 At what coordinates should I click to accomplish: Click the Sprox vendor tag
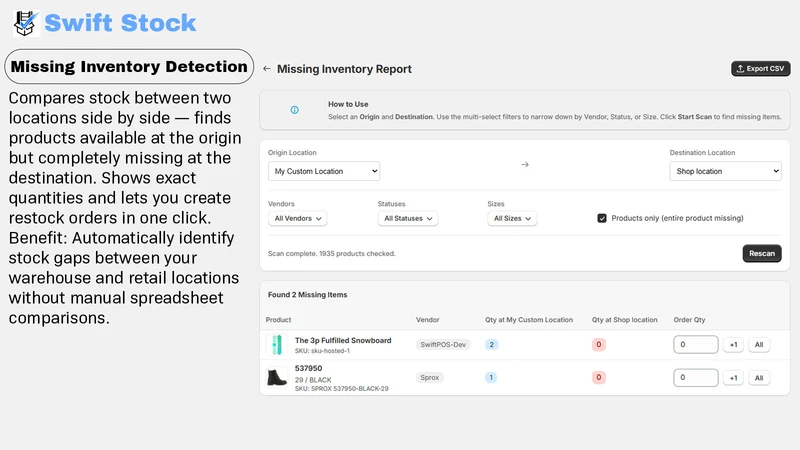click(430, 378)
